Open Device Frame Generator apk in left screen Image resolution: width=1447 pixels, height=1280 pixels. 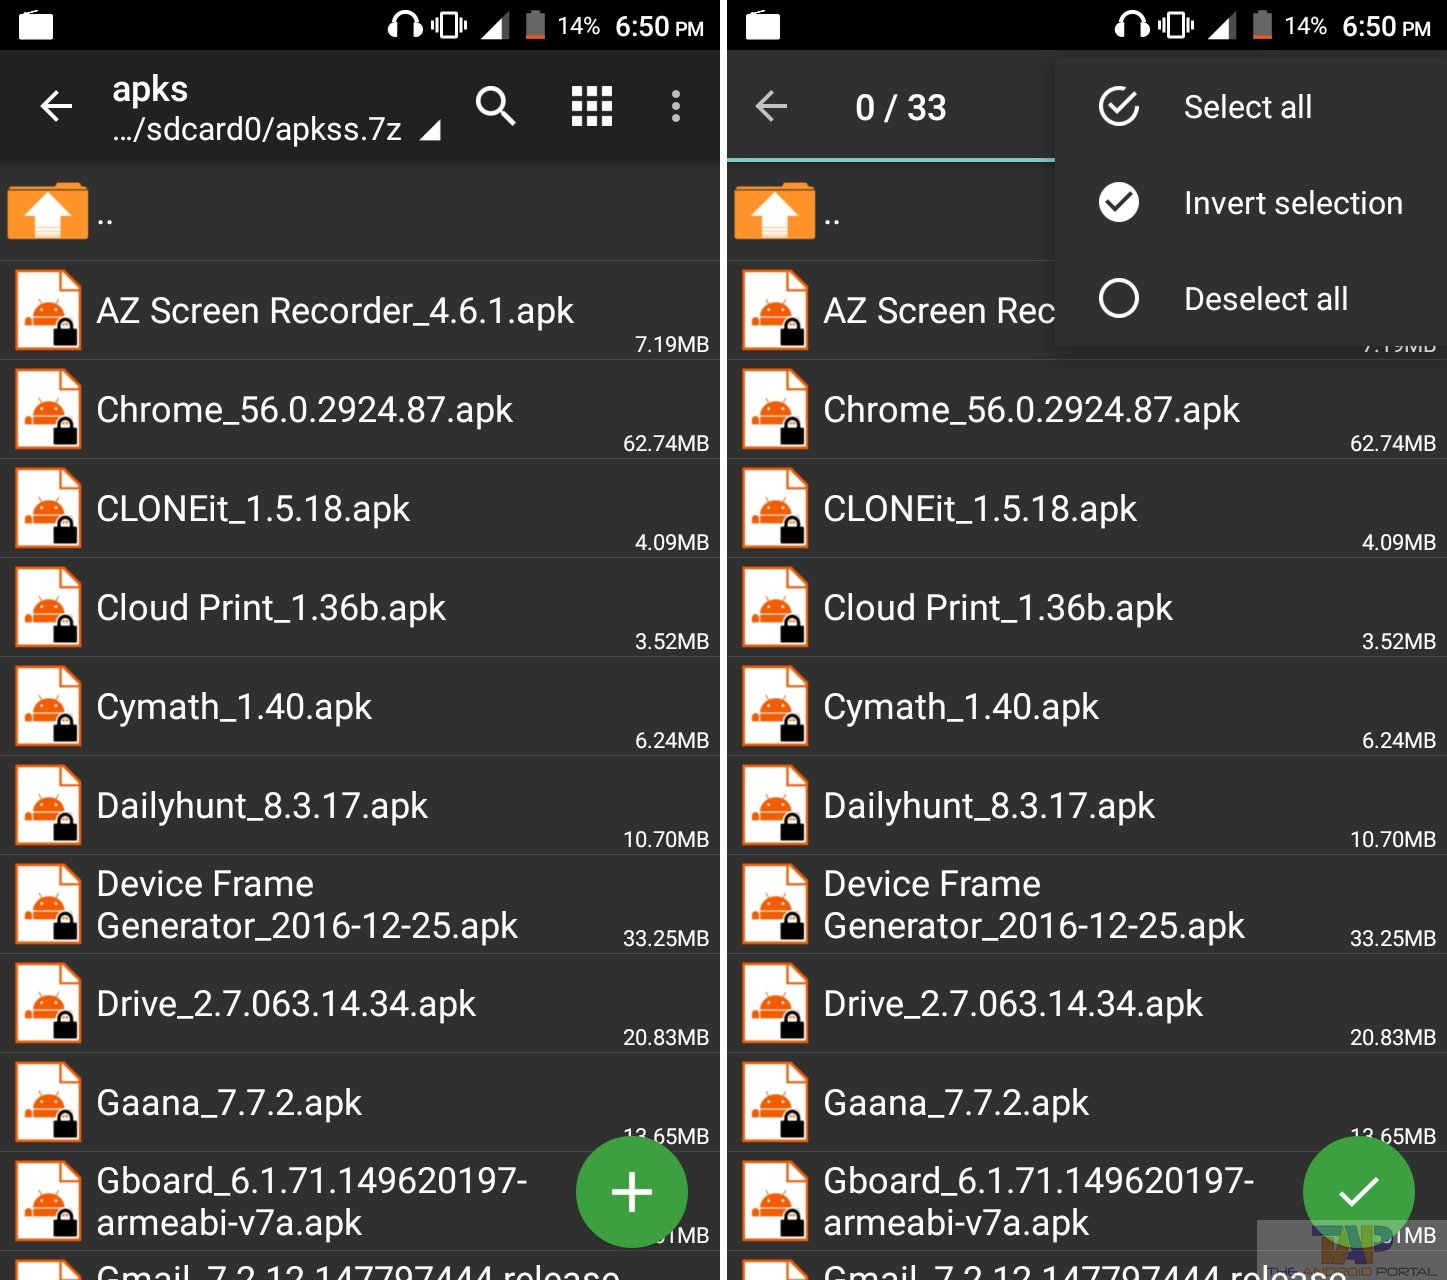[360, 904]
